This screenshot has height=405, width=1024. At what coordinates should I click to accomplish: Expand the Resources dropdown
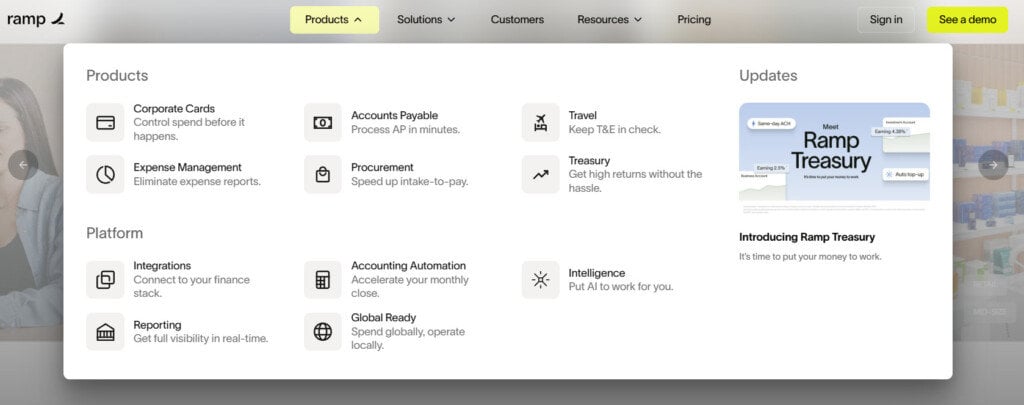609,20
